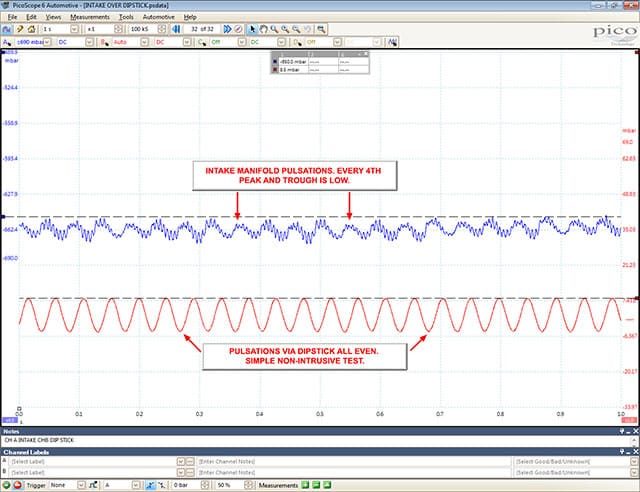Select the arrow pointer tool
Image resolution: width=640 pixels, height=492 pixels.
252,29
